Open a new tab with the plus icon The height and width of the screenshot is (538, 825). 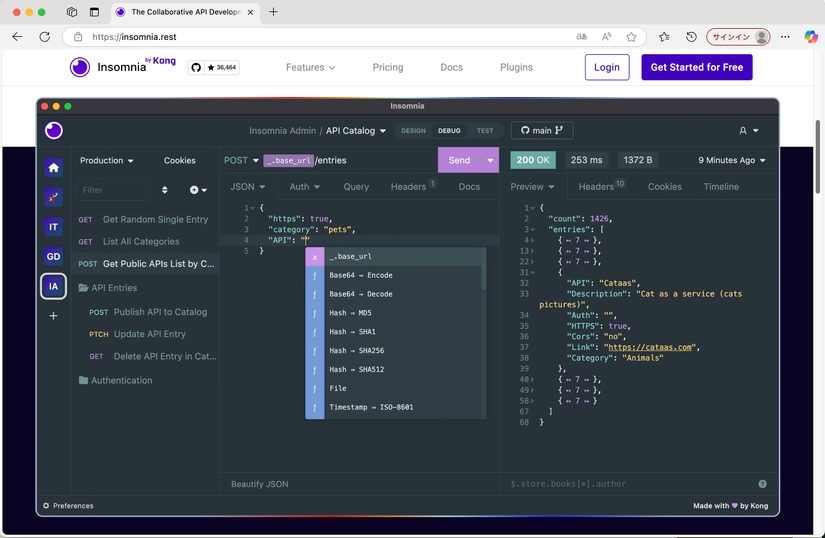(x=273, y=12)
